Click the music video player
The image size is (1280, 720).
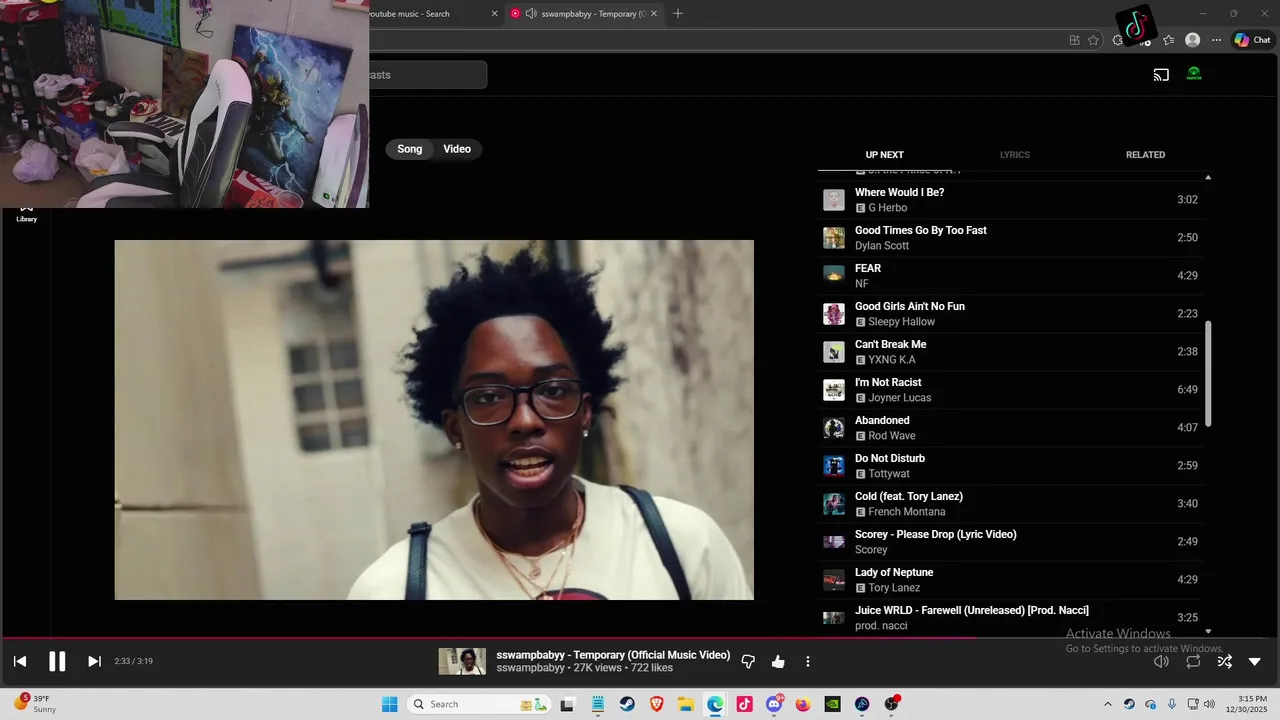434,420
